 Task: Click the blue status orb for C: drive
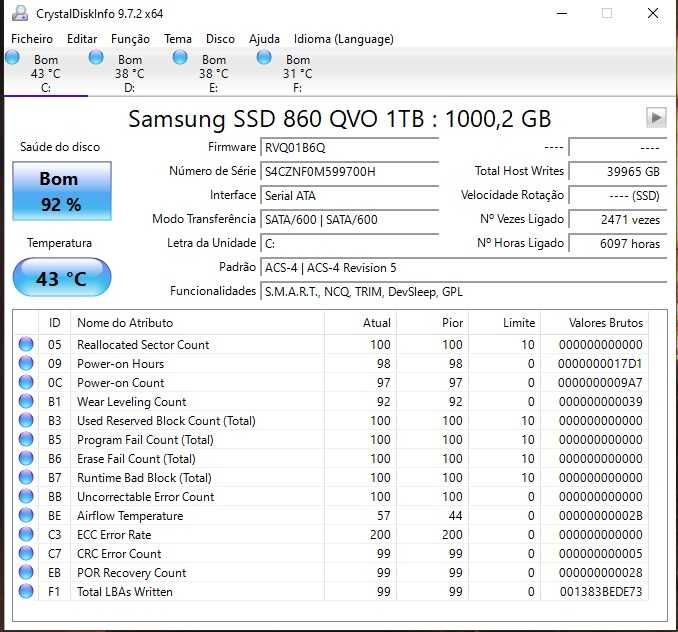[x=13, y=57]
